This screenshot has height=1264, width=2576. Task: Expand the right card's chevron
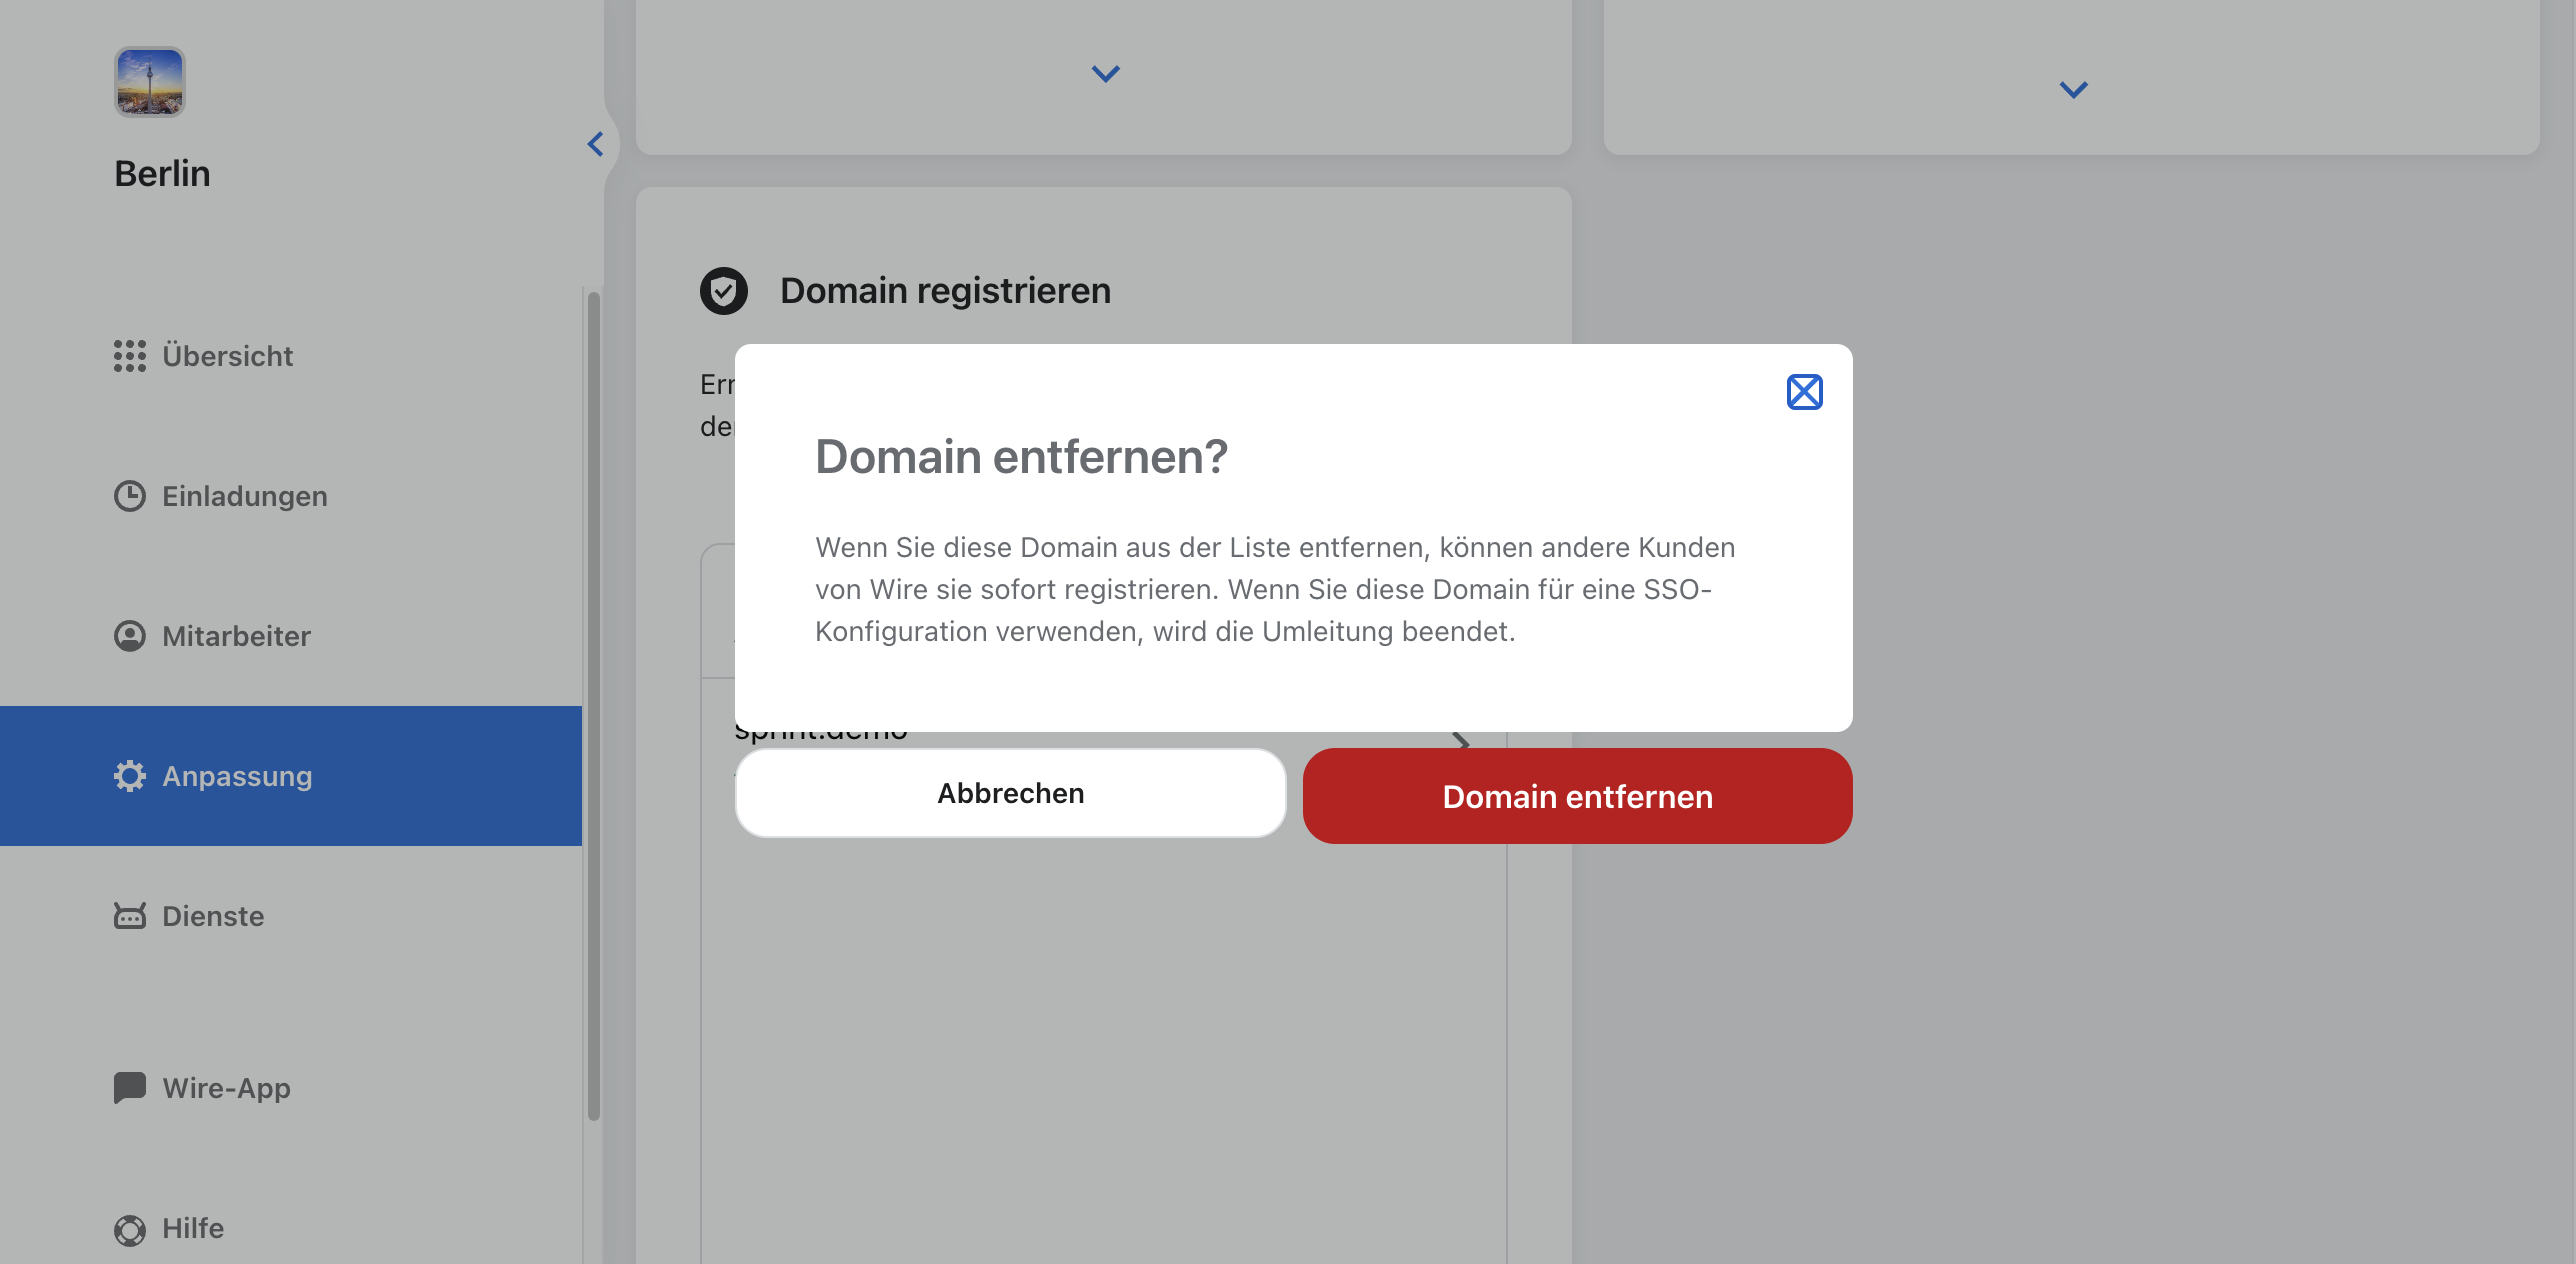(x=2074, y=90)
